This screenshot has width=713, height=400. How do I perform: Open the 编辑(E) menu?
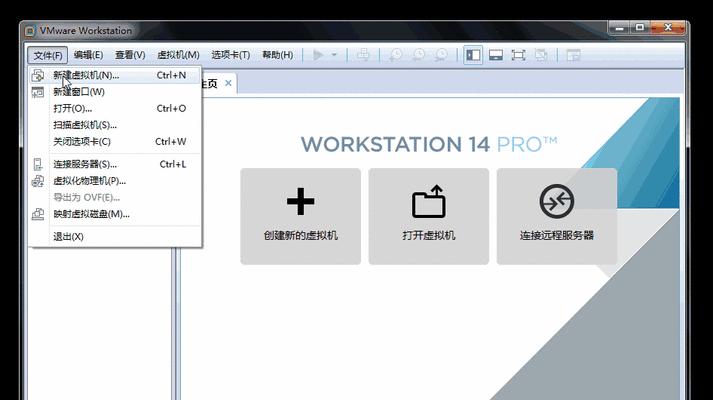pos(89,55)
